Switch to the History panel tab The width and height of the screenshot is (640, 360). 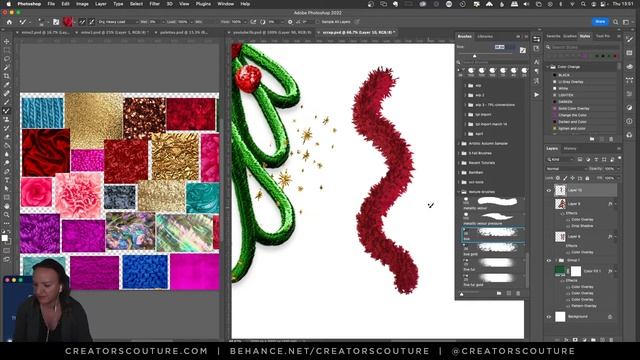pos(570,149)
